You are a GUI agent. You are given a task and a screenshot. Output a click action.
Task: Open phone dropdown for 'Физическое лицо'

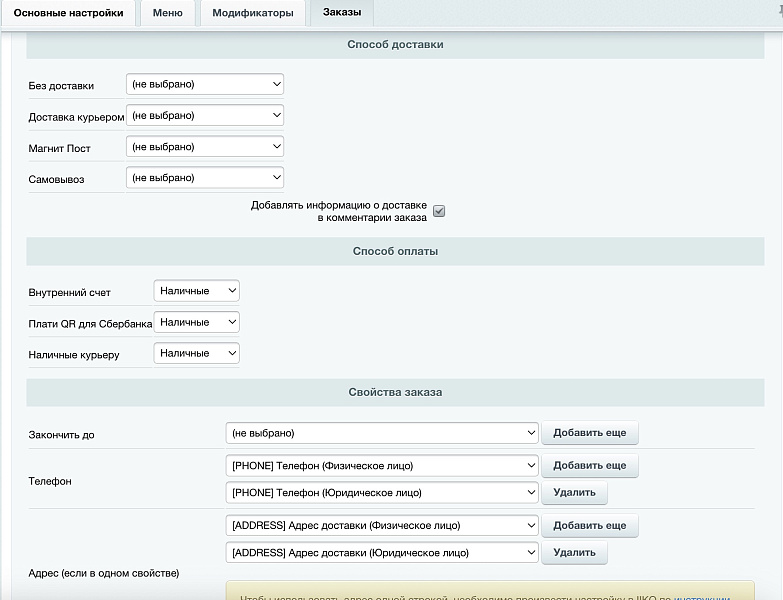coord(382,466)
